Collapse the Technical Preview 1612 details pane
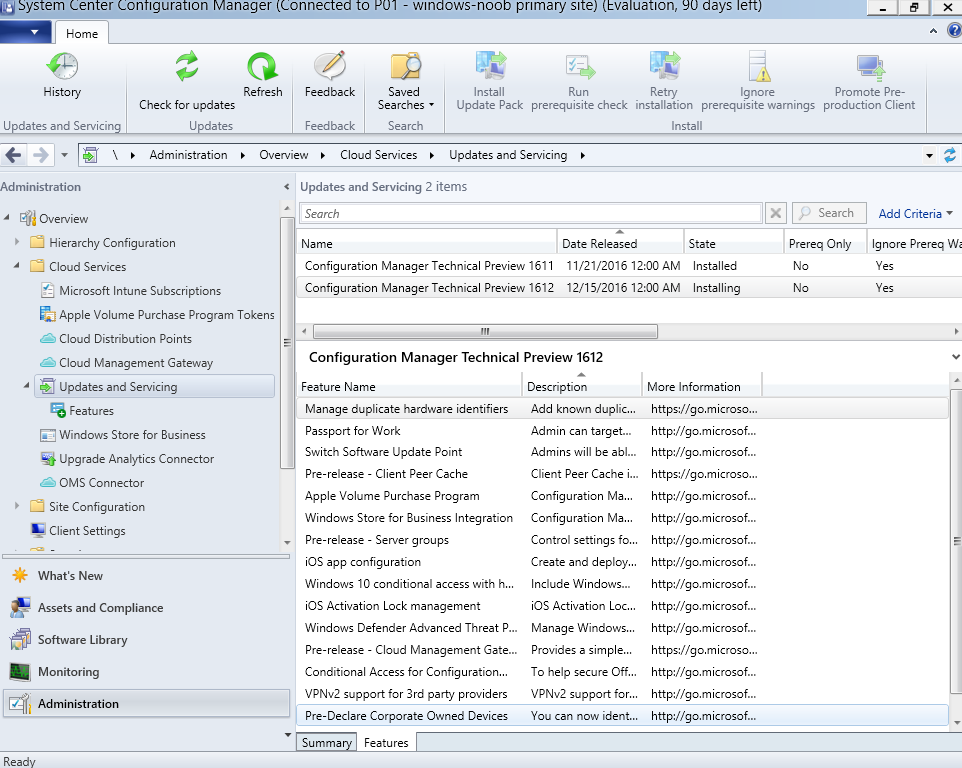 [955, 356]
